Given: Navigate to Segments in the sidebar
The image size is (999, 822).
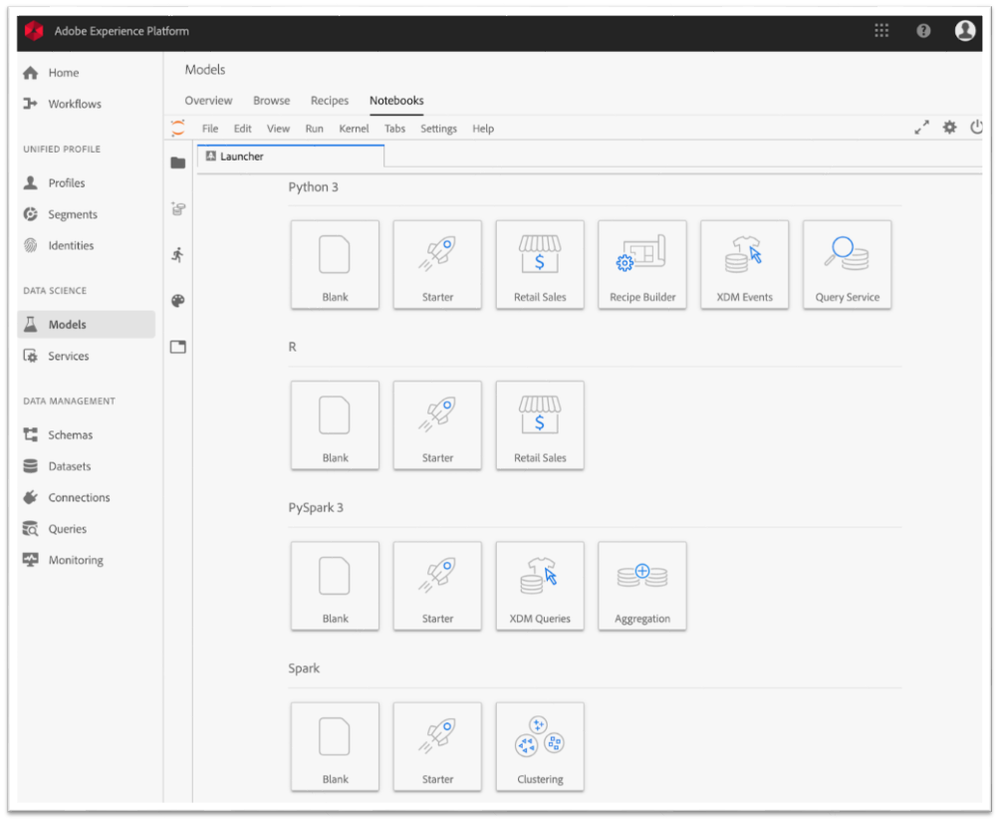Looking at the screenshot, I should point(73,214).
